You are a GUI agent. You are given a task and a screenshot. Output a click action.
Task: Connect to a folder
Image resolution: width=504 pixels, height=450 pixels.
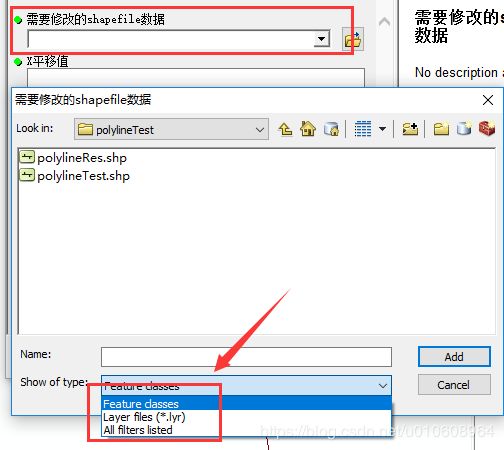[x=410, y=129]
